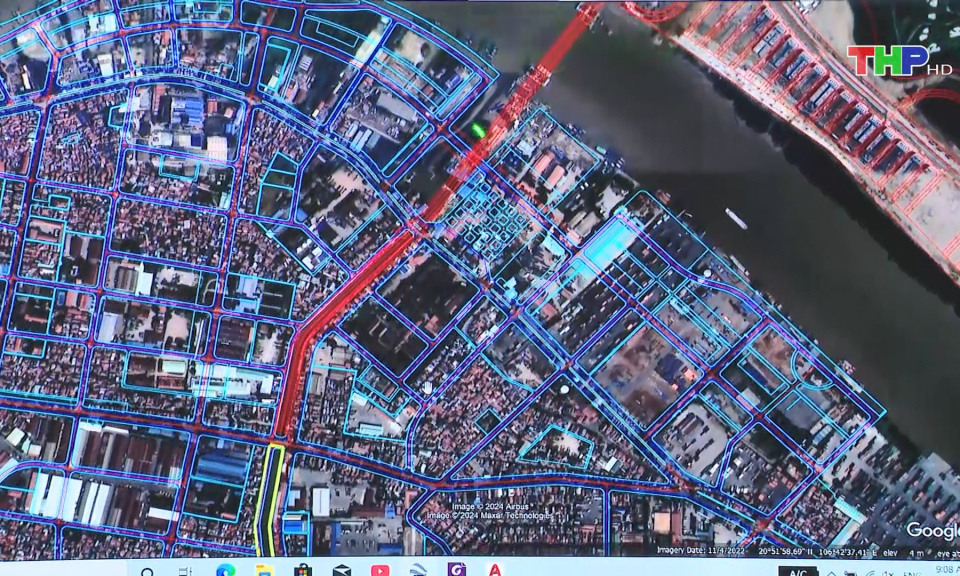Viewport: 960px width, 576px height.
Task: Open the Wi-Fi network tray icon
Action: coord(867,573)
